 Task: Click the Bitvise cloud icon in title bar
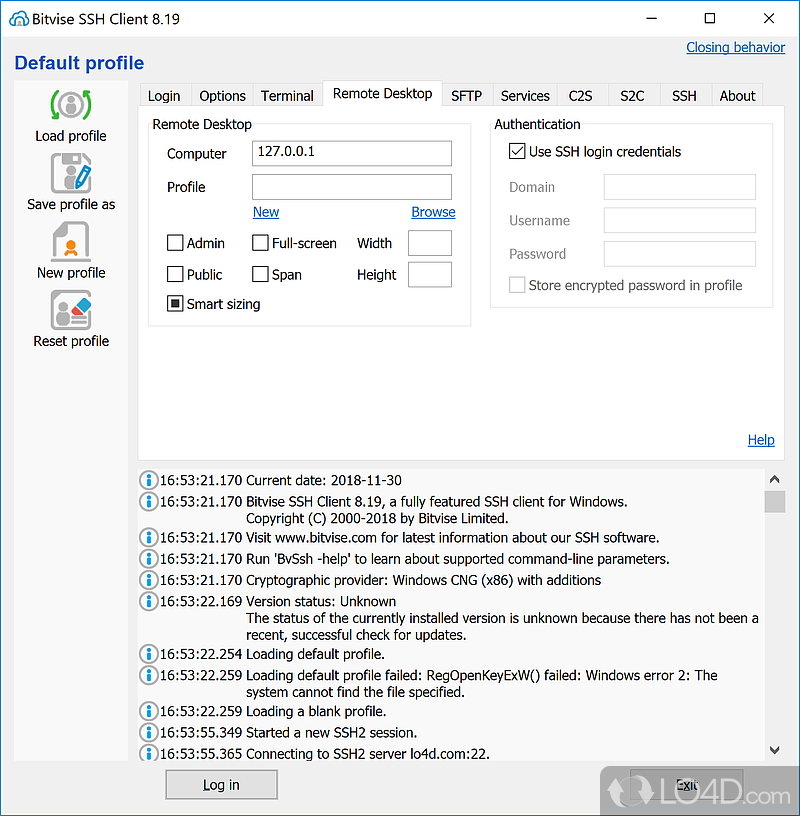pyautogui.click(x=19, y=19)
